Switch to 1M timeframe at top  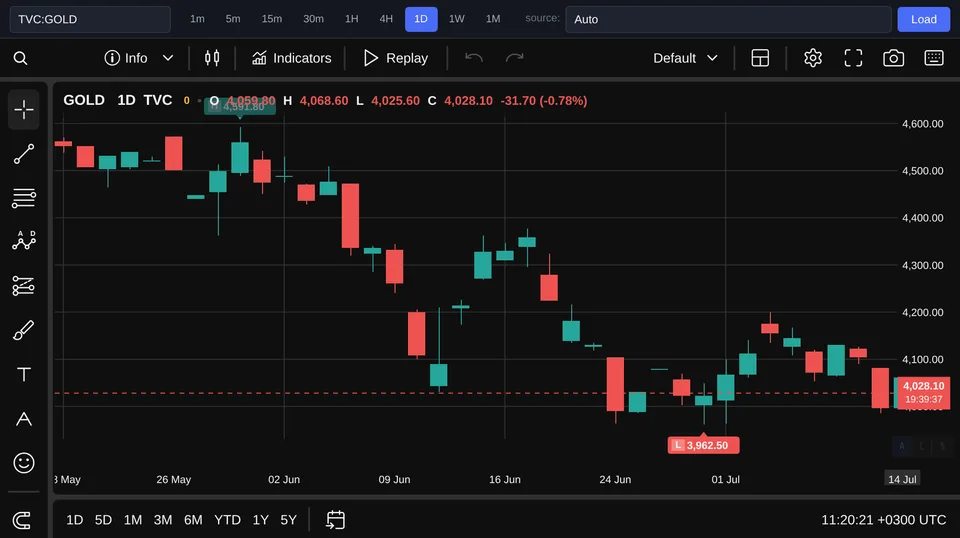click(493, 19)
